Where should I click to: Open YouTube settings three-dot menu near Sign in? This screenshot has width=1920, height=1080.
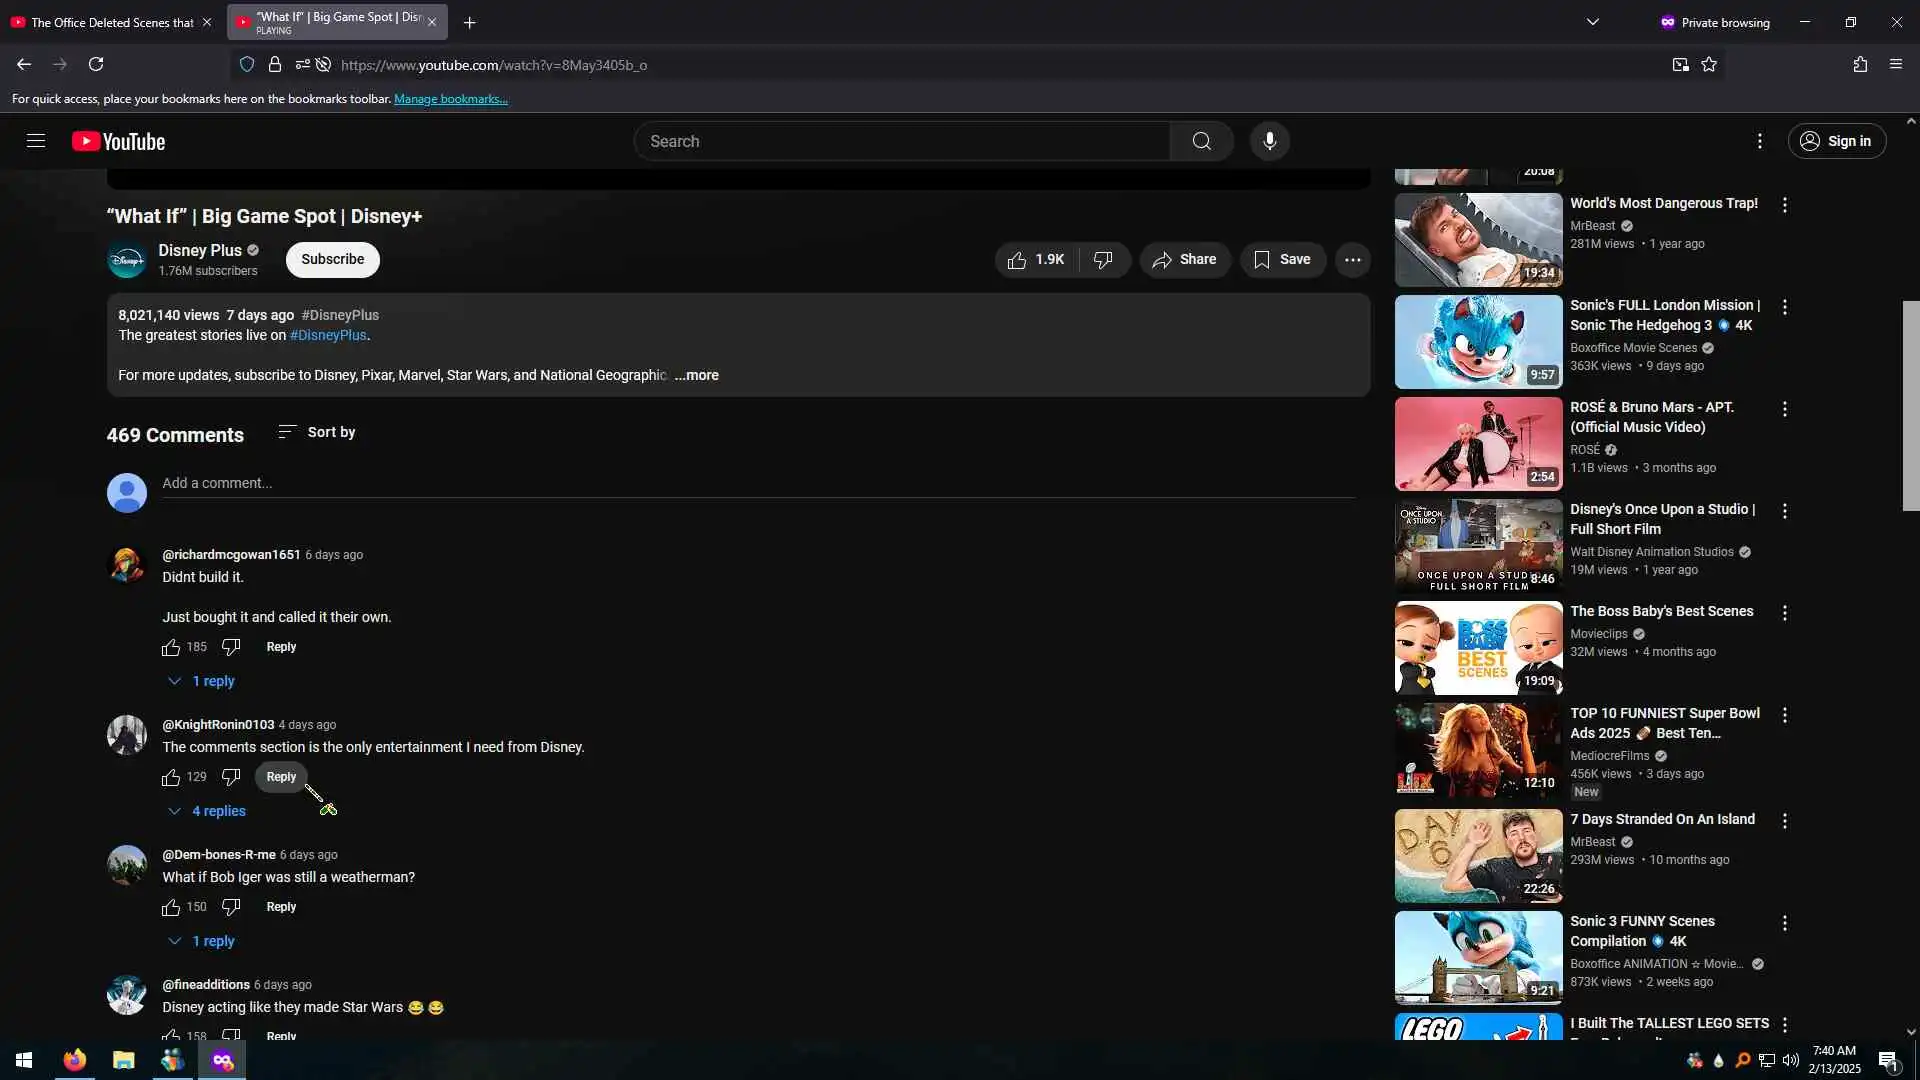(x=1760, y=141)
